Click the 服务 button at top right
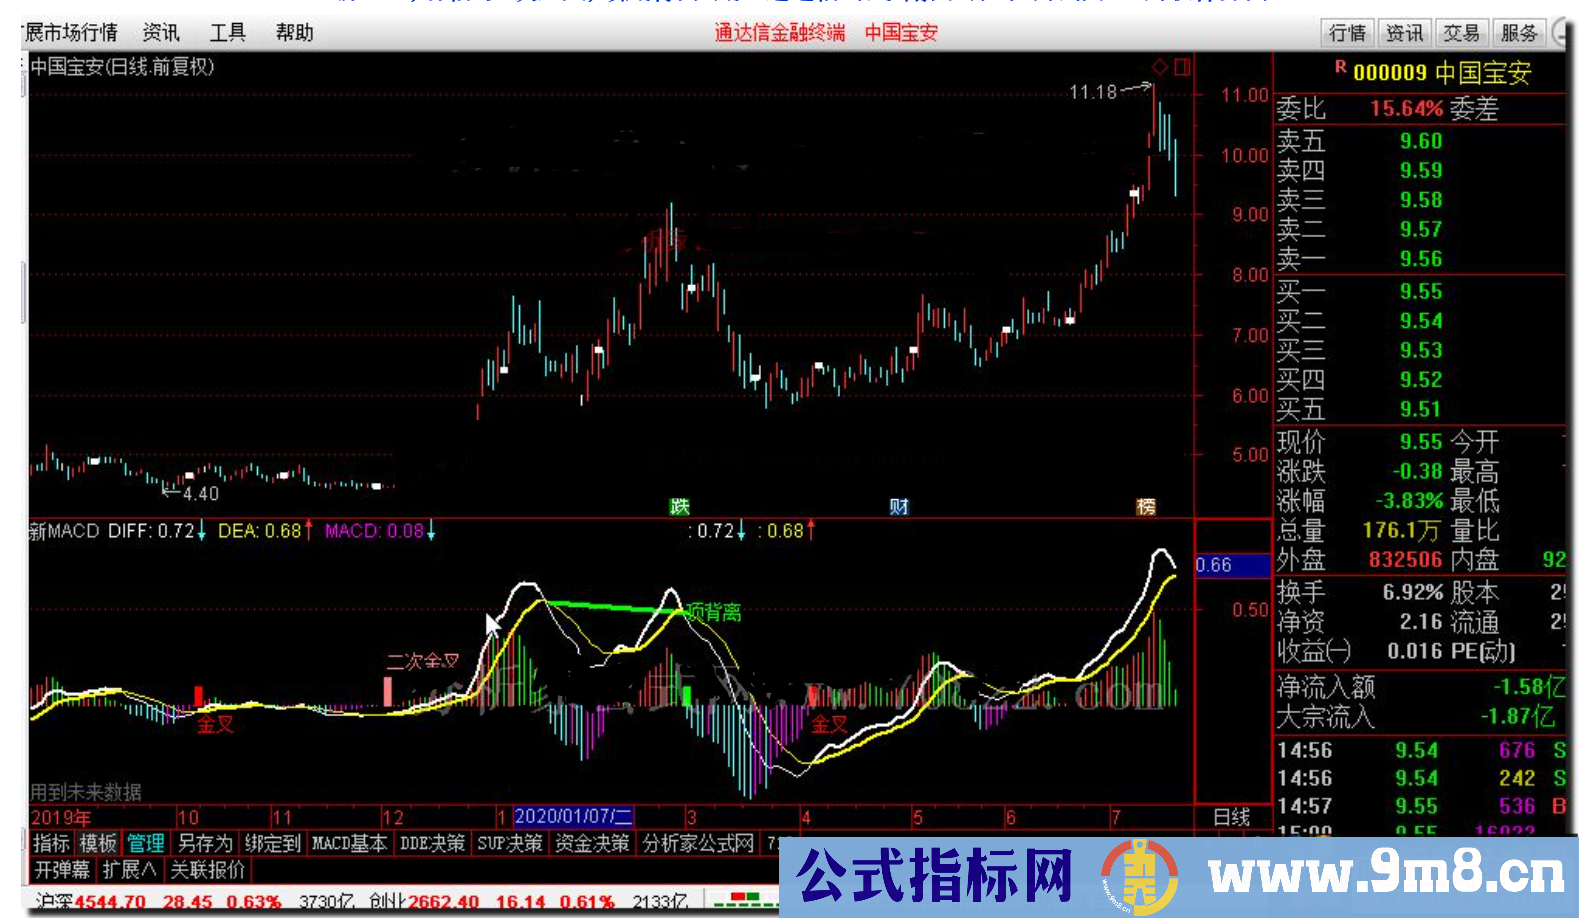 (x=1519, y=33)
